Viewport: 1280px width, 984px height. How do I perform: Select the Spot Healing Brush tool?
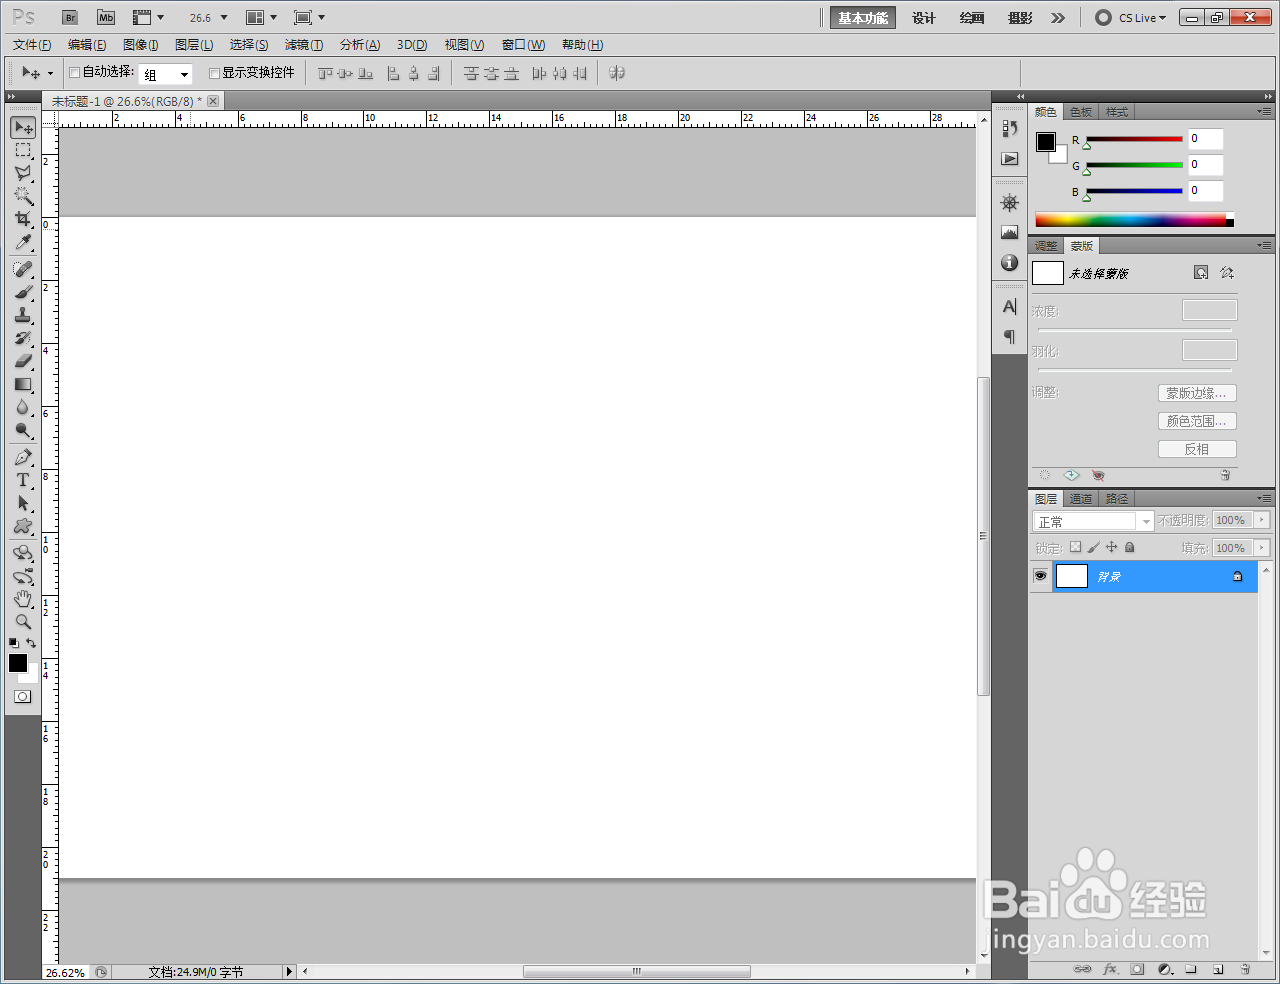[x=23, y=269]
